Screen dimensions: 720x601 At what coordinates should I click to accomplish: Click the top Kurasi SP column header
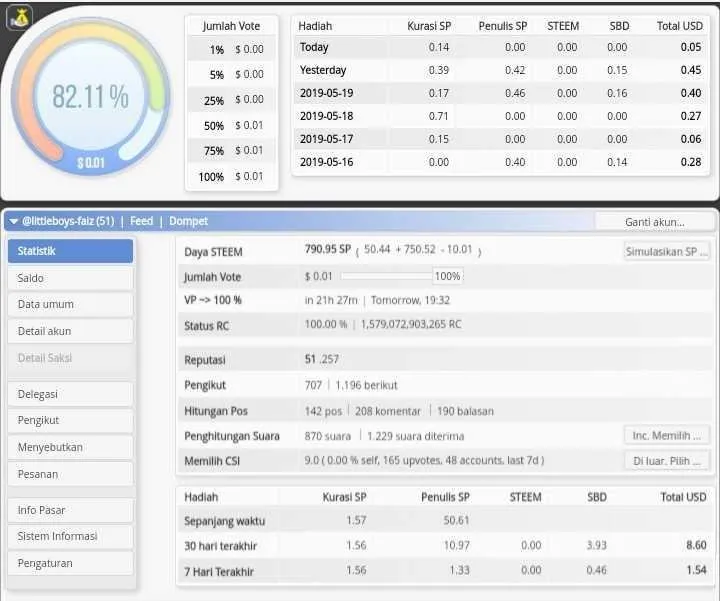[429, 26]
